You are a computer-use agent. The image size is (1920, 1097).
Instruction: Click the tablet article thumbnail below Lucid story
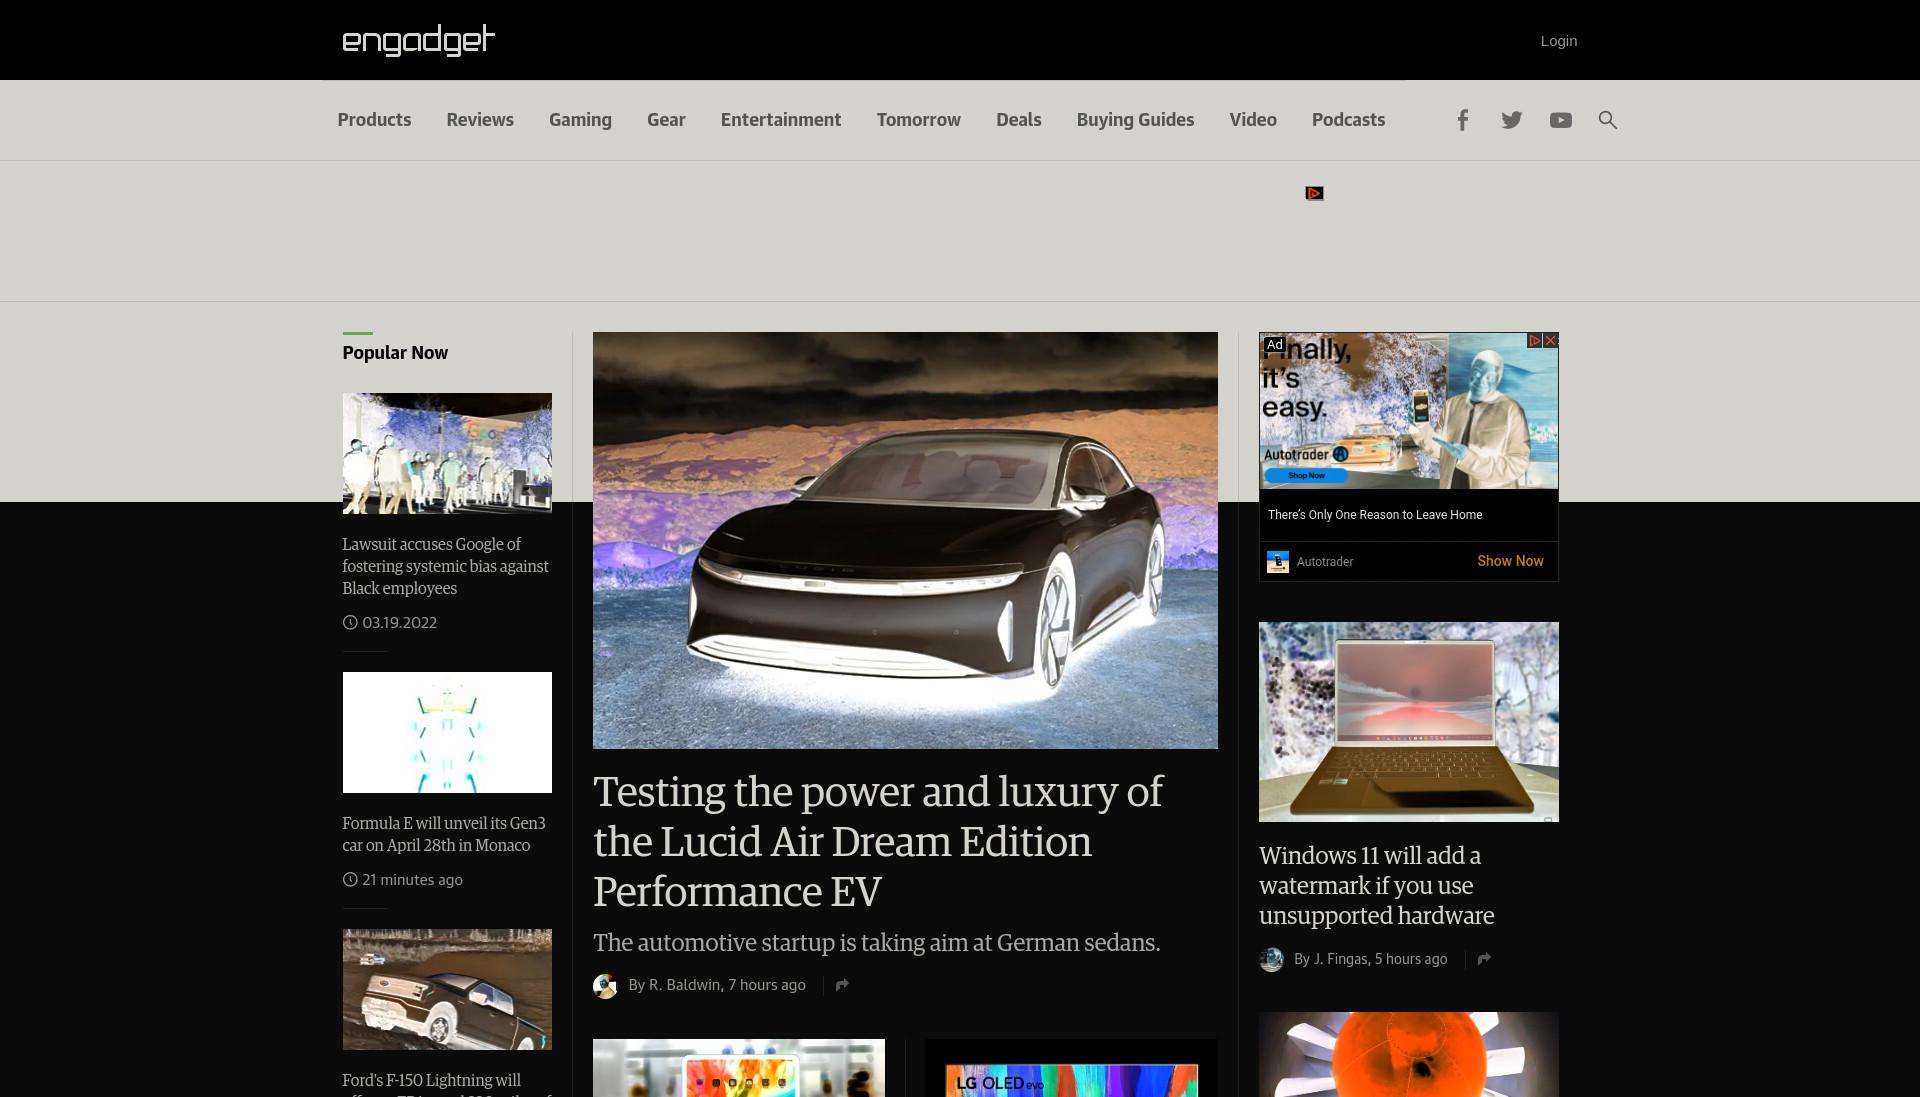(739, 1068)
